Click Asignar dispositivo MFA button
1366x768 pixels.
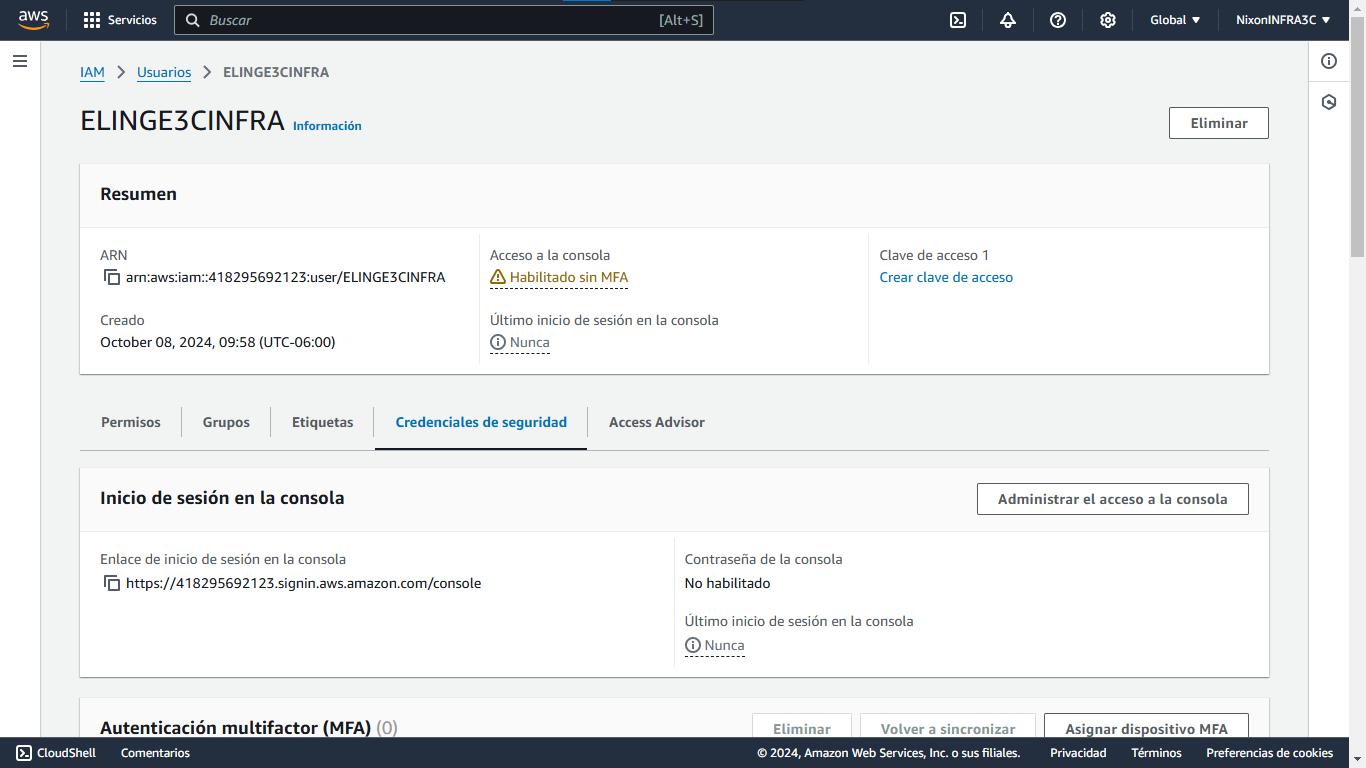tap(1146, 726)
